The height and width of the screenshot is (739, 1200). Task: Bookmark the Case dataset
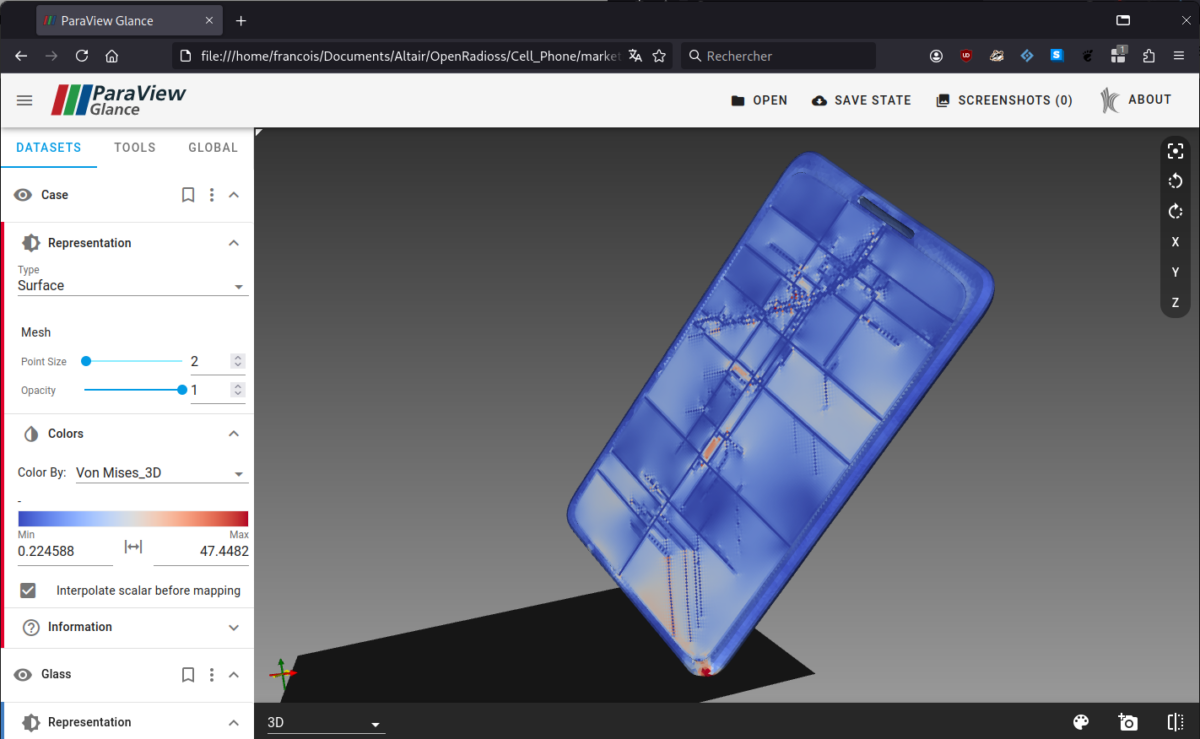coord(188,194)
